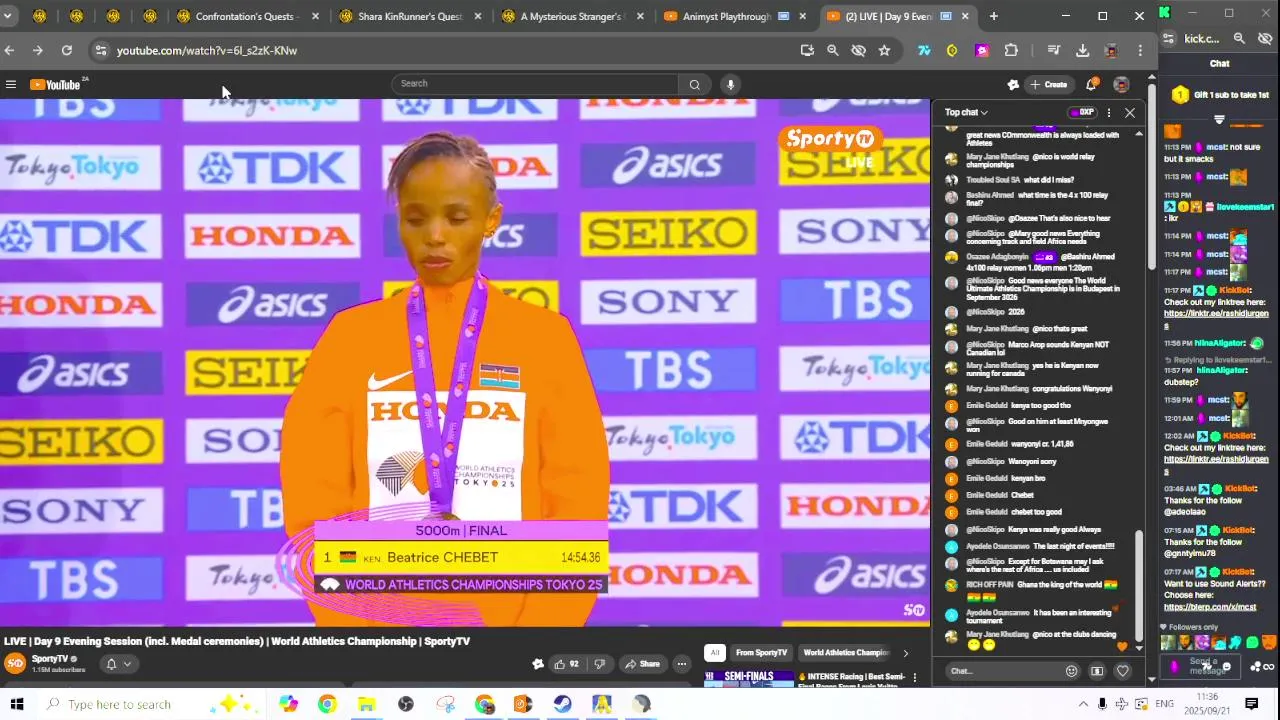The height and width of the screenshot is (720, 1280).
Task: Open the emoji picker in YouTube chat
Action: click(x=1072, y=671)
